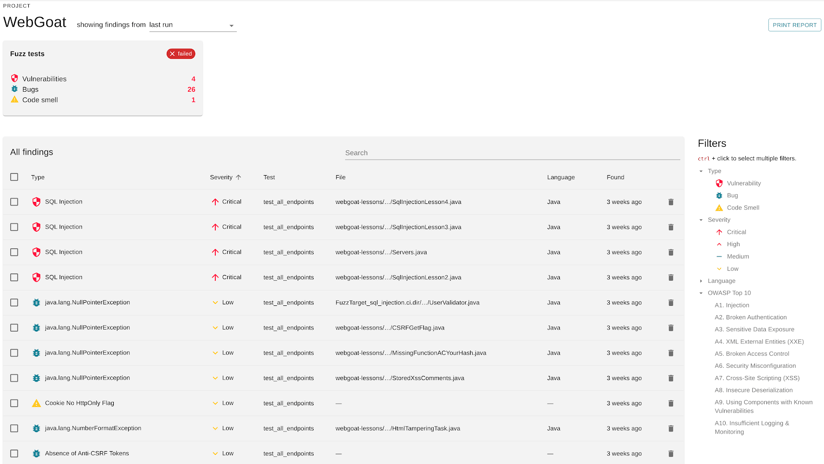Check the SqlInjectionLesson3.java row checkbox

tap(14, 227)
